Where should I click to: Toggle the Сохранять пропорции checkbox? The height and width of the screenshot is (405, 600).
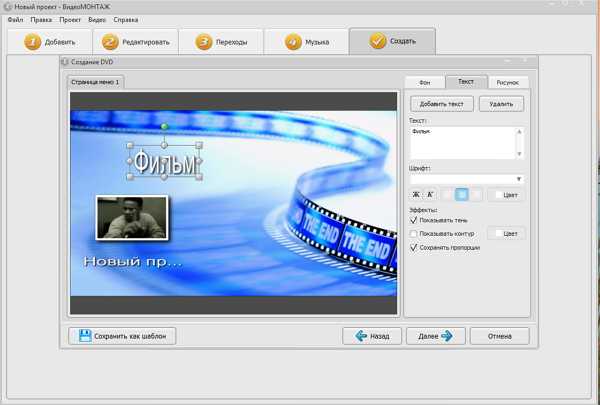[x=414, y=247]
